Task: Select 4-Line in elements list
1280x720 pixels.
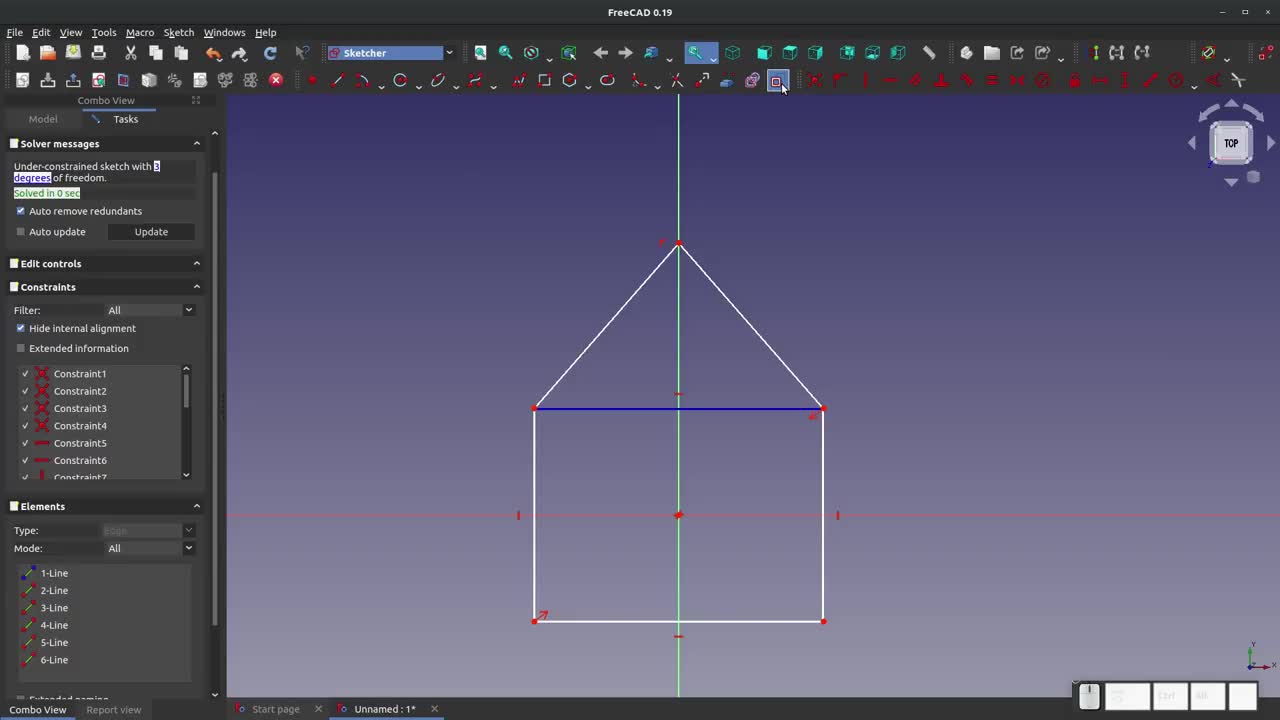Action: coord(54,625)
